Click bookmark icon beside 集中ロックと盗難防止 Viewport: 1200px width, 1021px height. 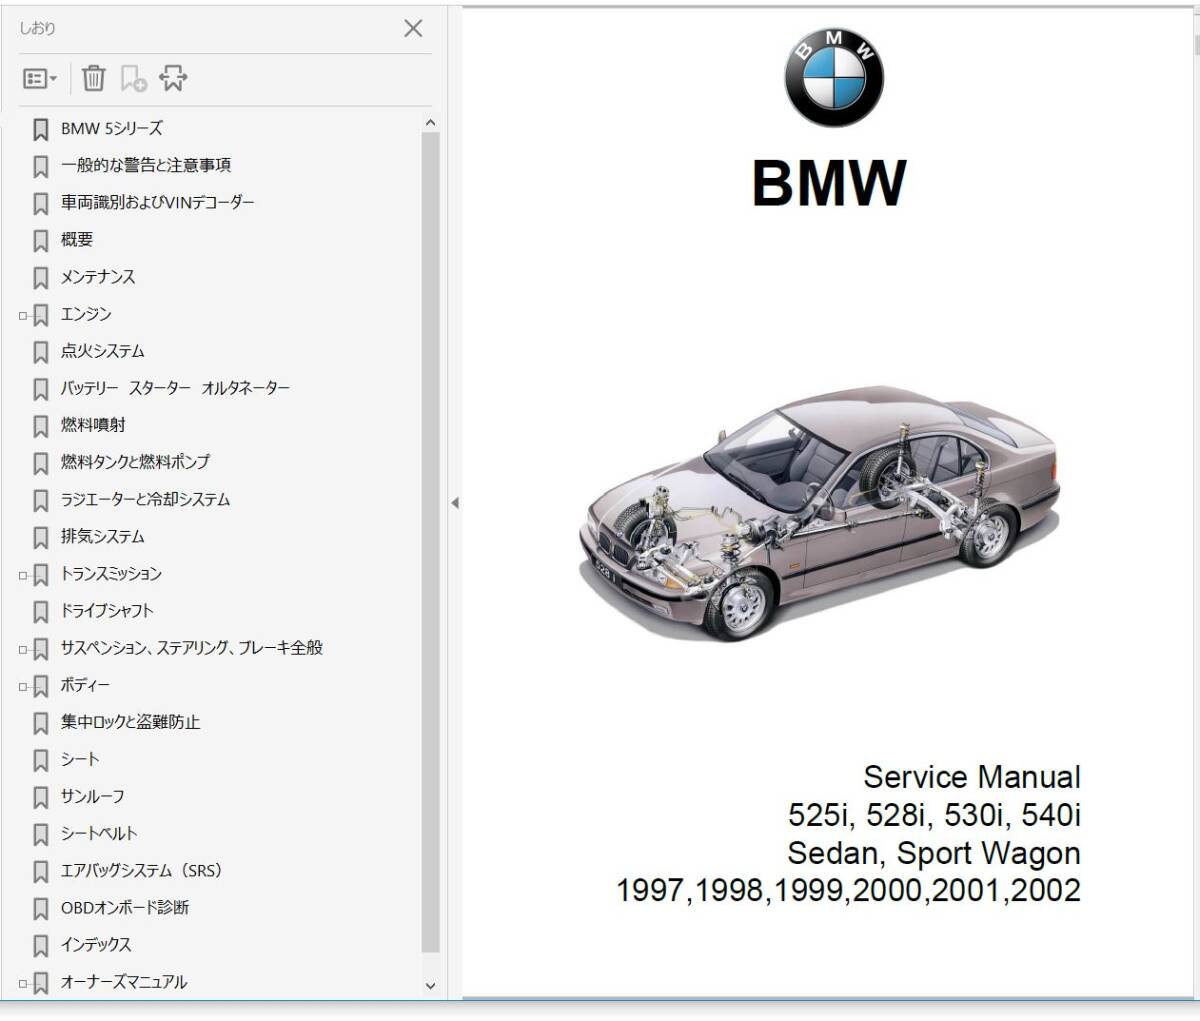(x=40, y=723)
